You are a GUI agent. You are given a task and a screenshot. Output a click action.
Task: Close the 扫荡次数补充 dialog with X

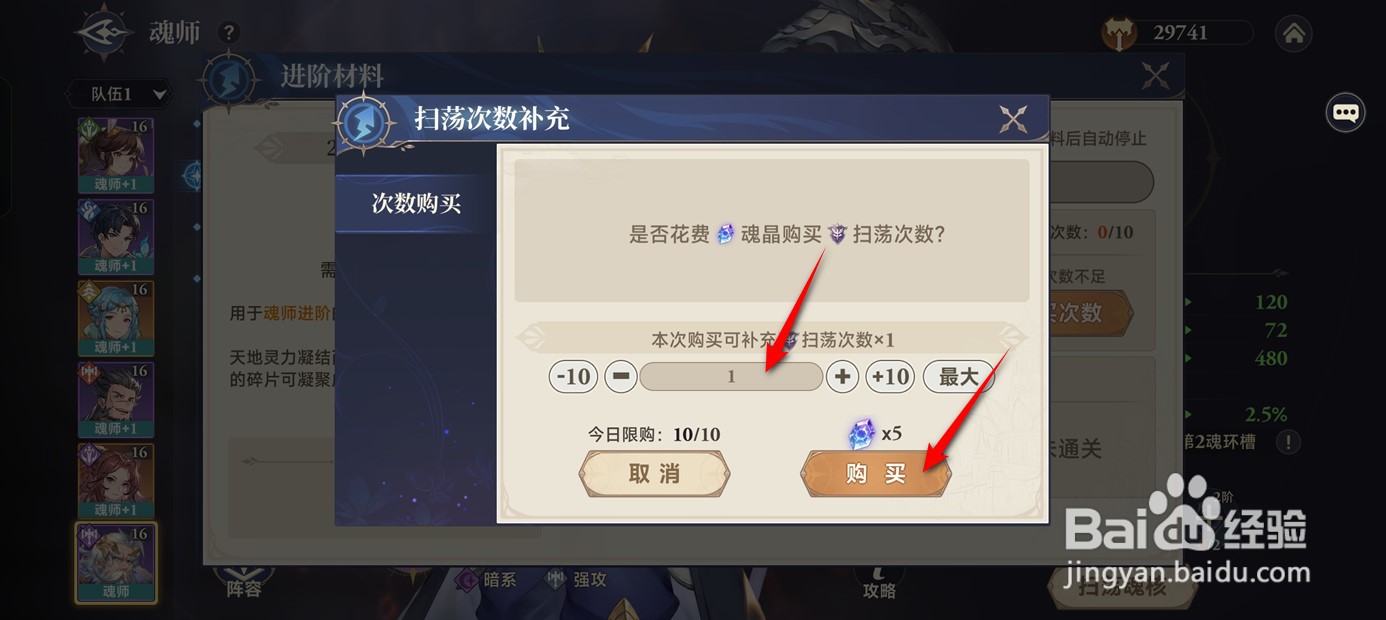pos(1013,120)
